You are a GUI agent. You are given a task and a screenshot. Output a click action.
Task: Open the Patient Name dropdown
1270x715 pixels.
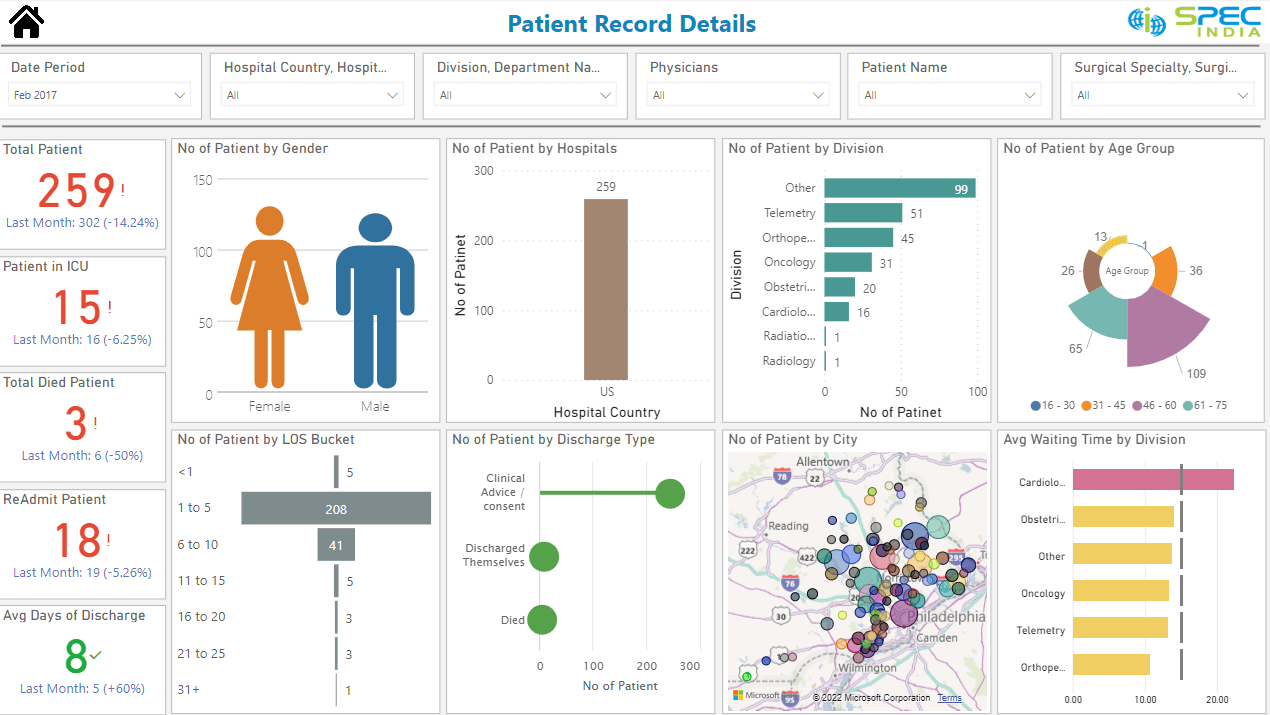point(951,95)
